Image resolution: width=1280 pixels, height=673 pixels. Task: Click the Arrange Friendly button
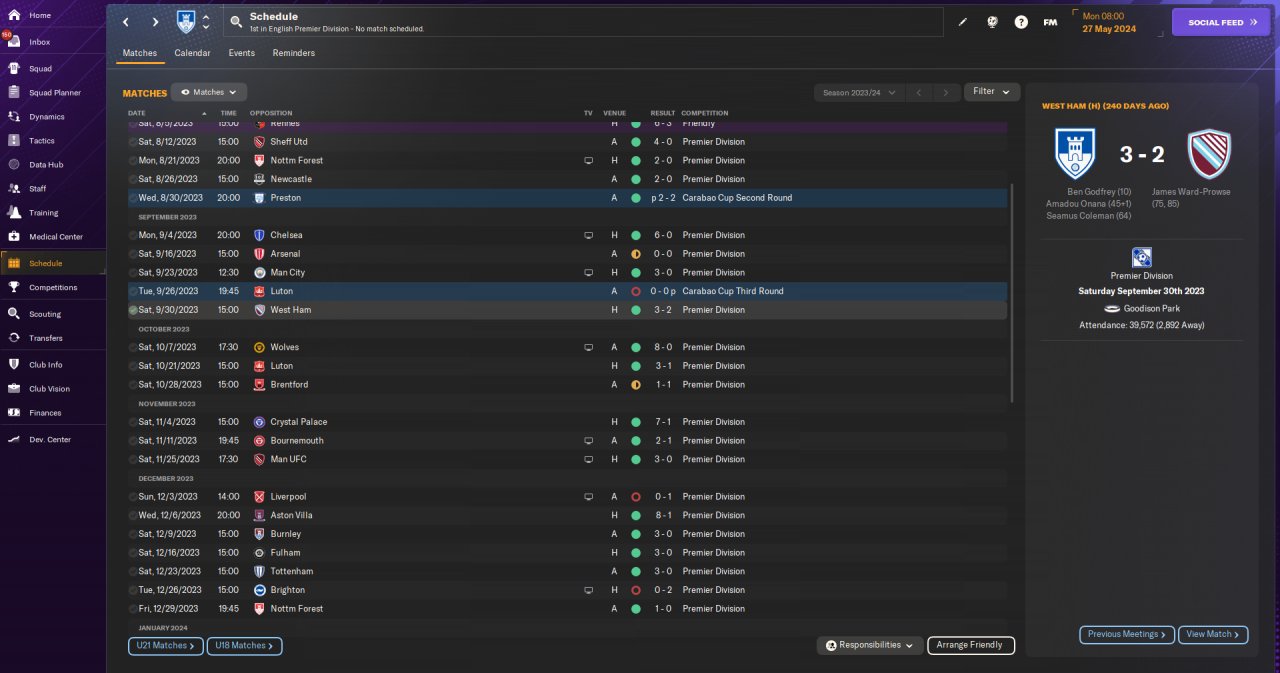[971, 645]
